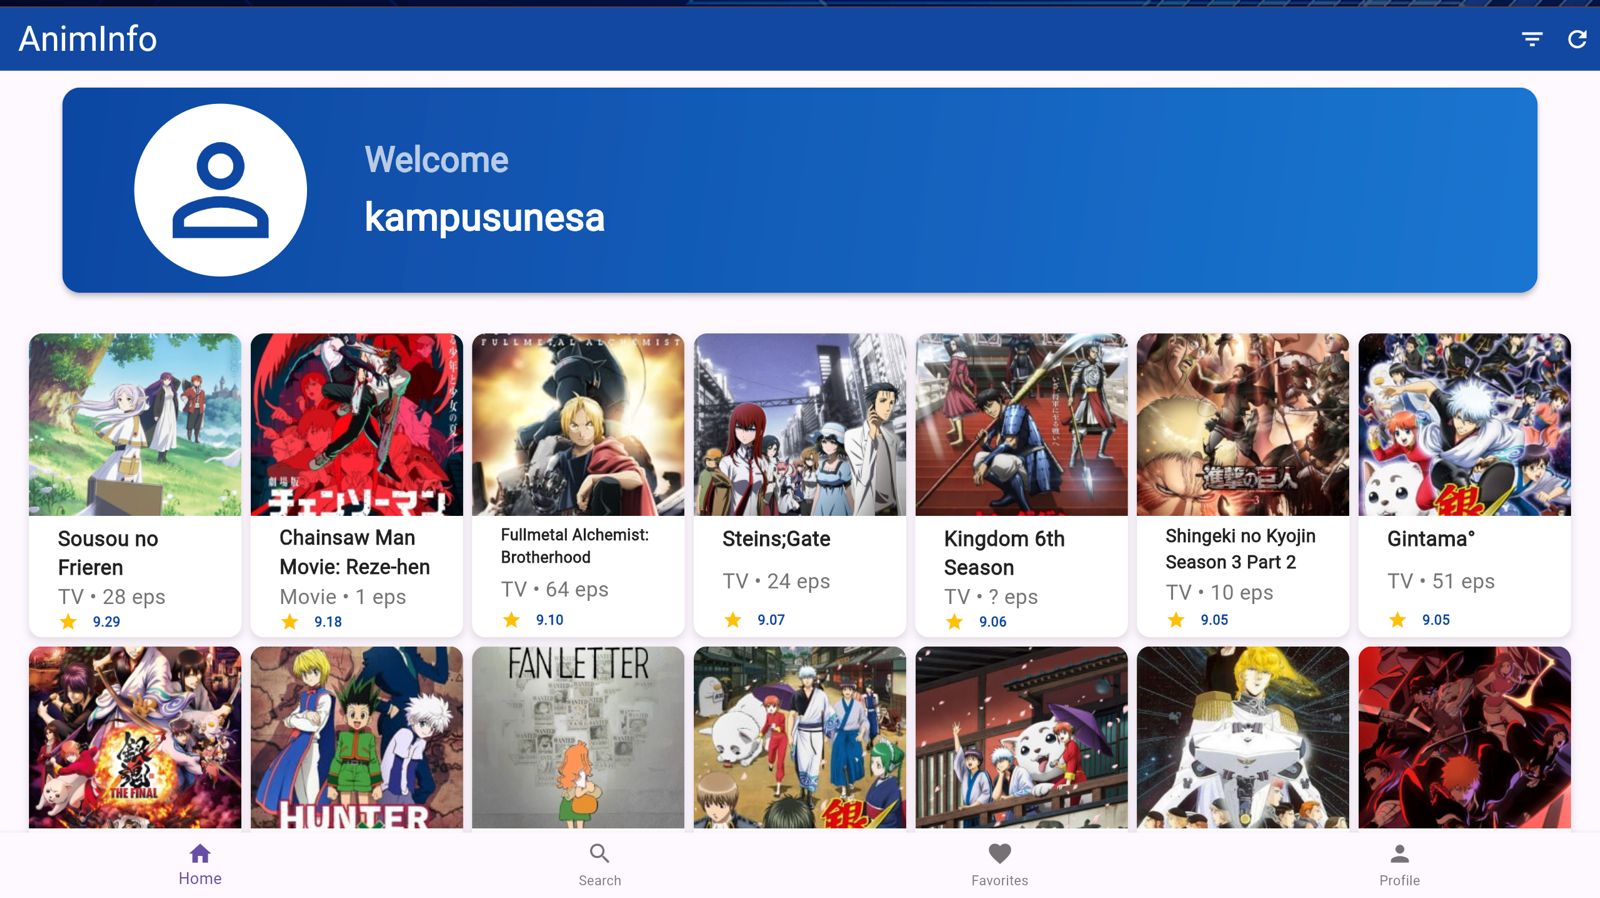Open the Favorites heart icon

pos(999,854)
